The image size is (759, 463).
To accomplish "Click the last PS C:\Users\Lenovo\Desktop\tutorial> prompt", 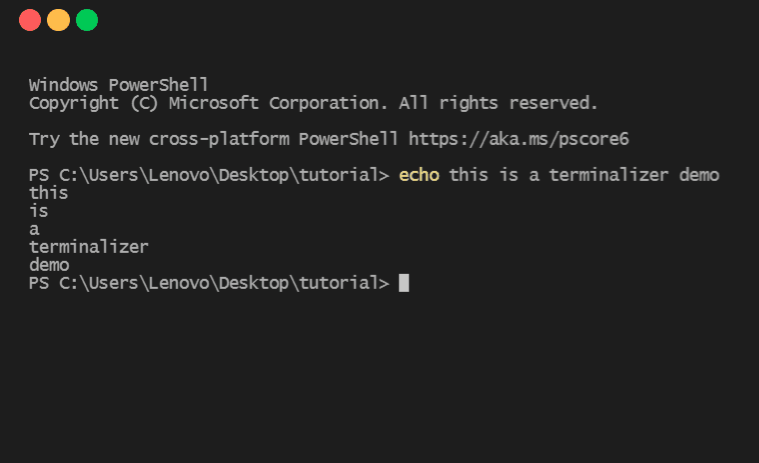I will coord(209,283).
